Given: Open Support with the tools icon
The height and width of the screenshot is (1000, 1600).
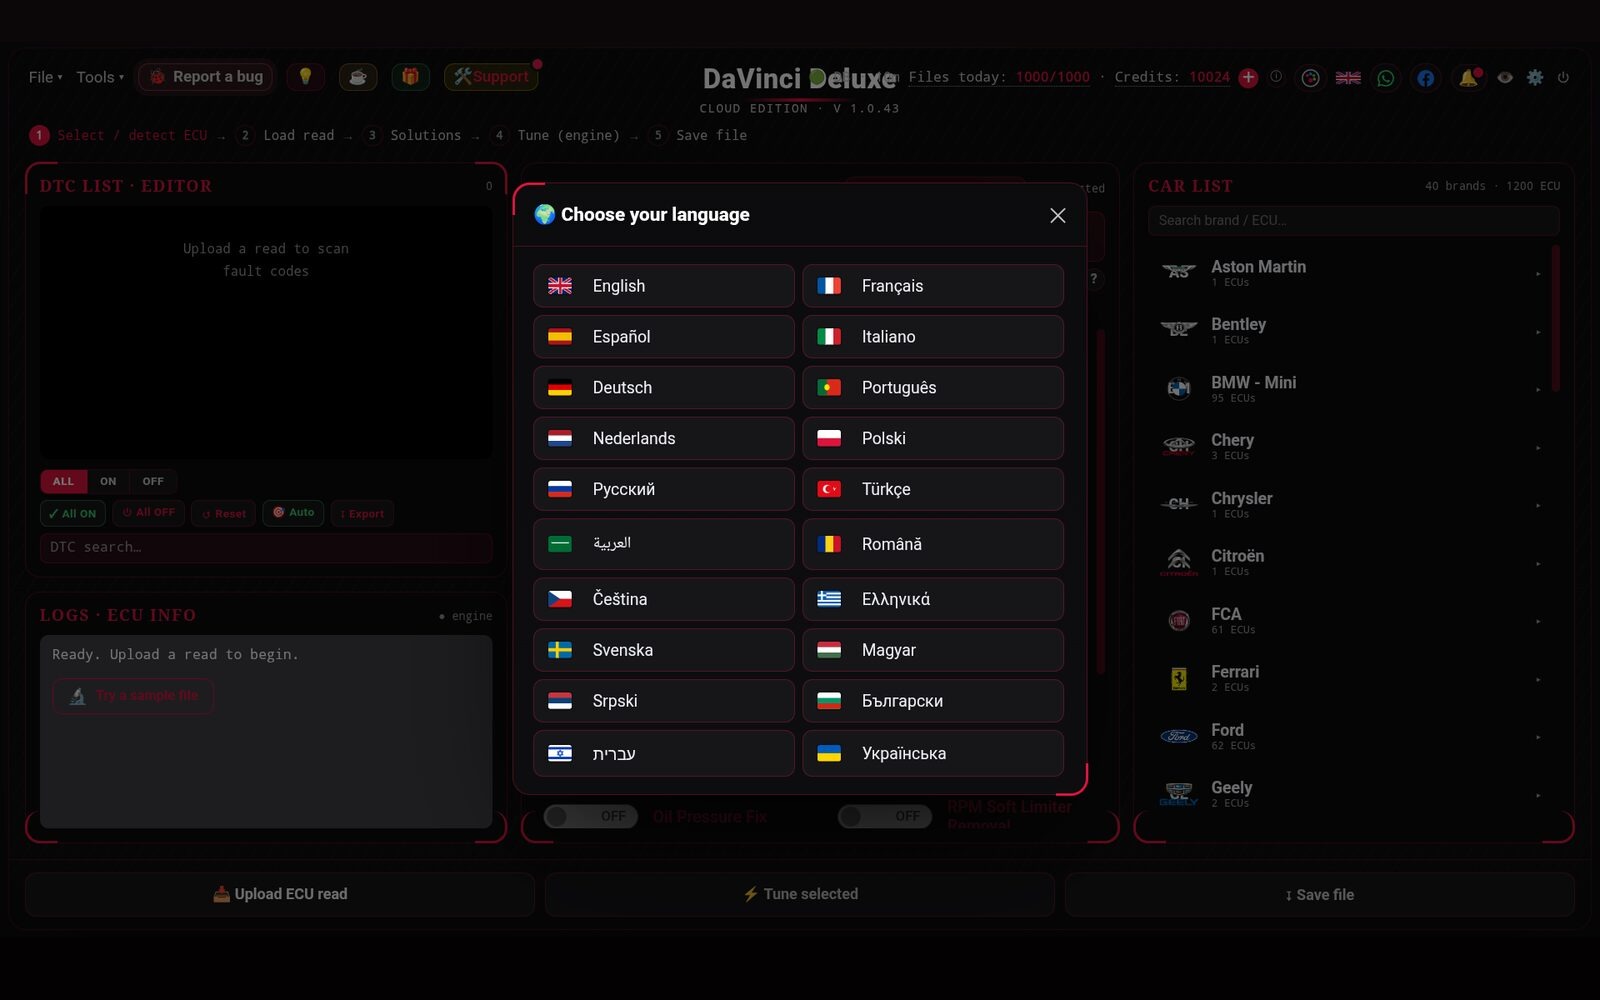Looking at the screenshot, I should 491,77.
